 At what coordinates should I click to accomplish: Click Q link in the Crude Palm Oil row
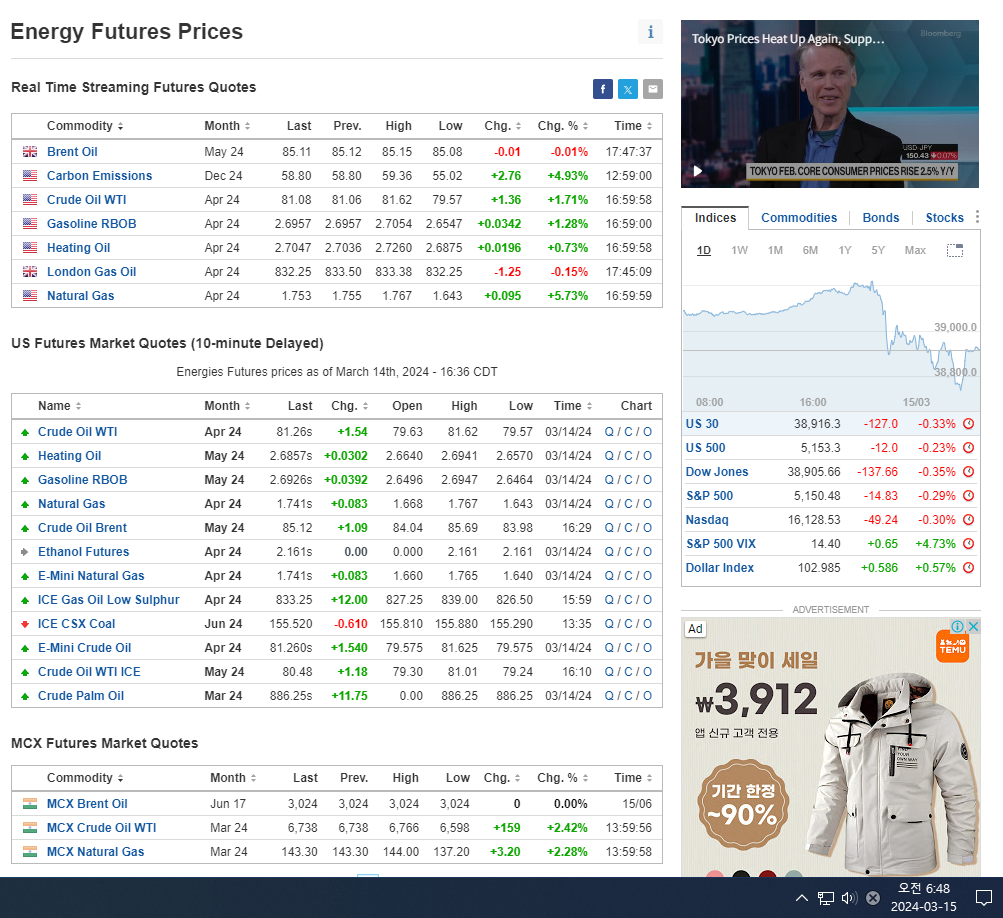click(609, 696)
